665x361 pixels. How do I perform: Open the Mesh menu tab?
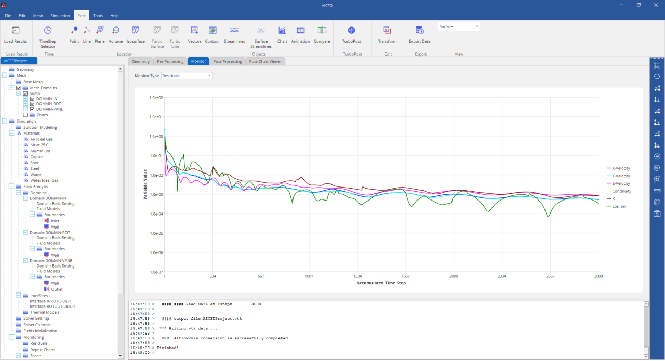38,16
